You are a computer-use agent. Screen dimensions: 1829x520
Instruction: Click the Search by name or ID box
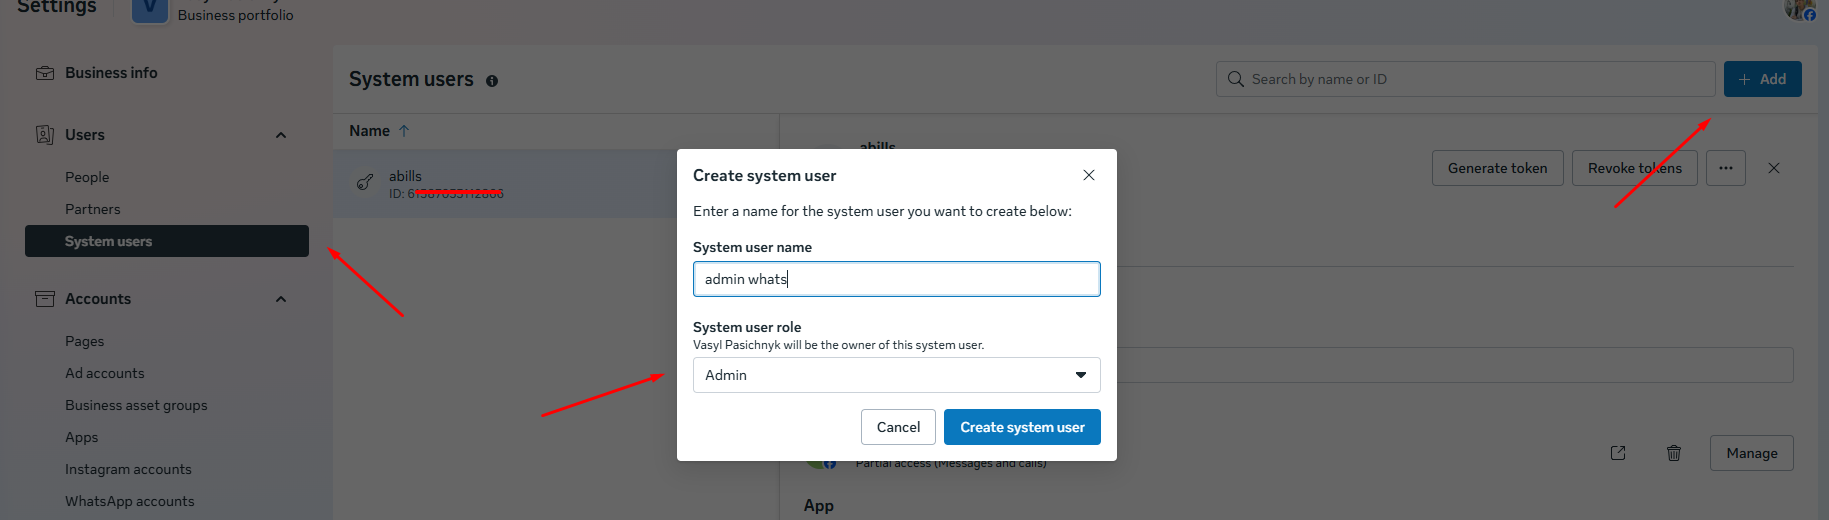tap(1465, 79)
